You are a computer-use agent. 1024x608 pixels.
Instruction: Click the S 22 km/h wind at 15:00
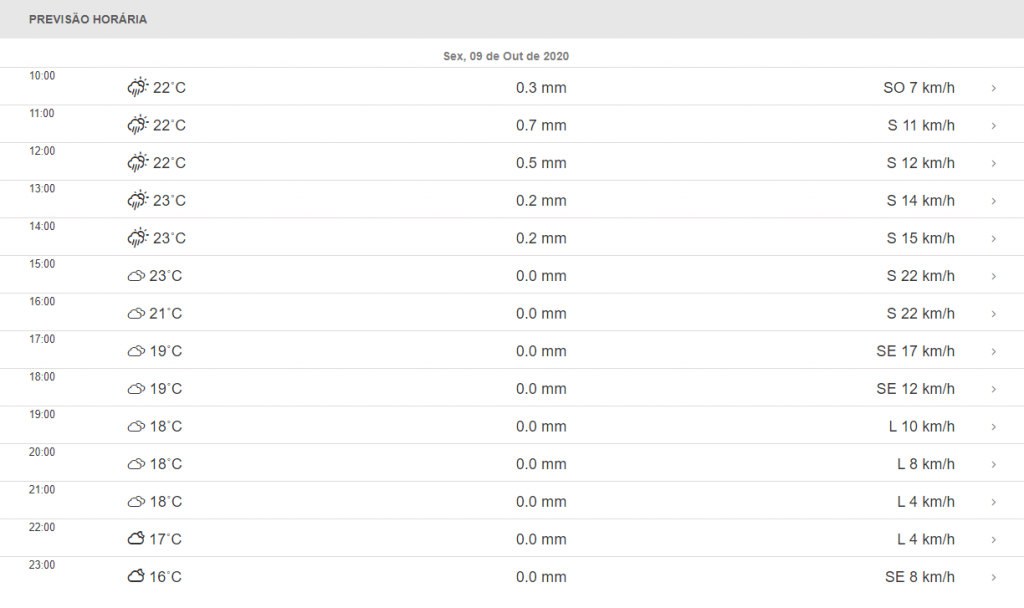(x=920, y=276)
